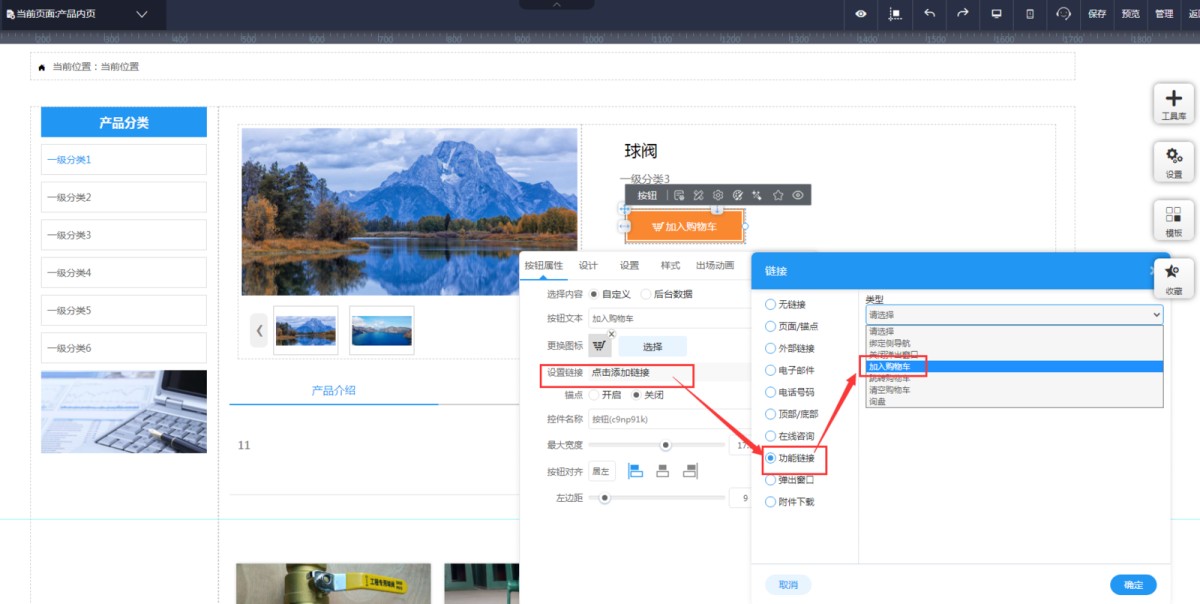Switch to desktop monitor view icon

(x=996, y=14)
